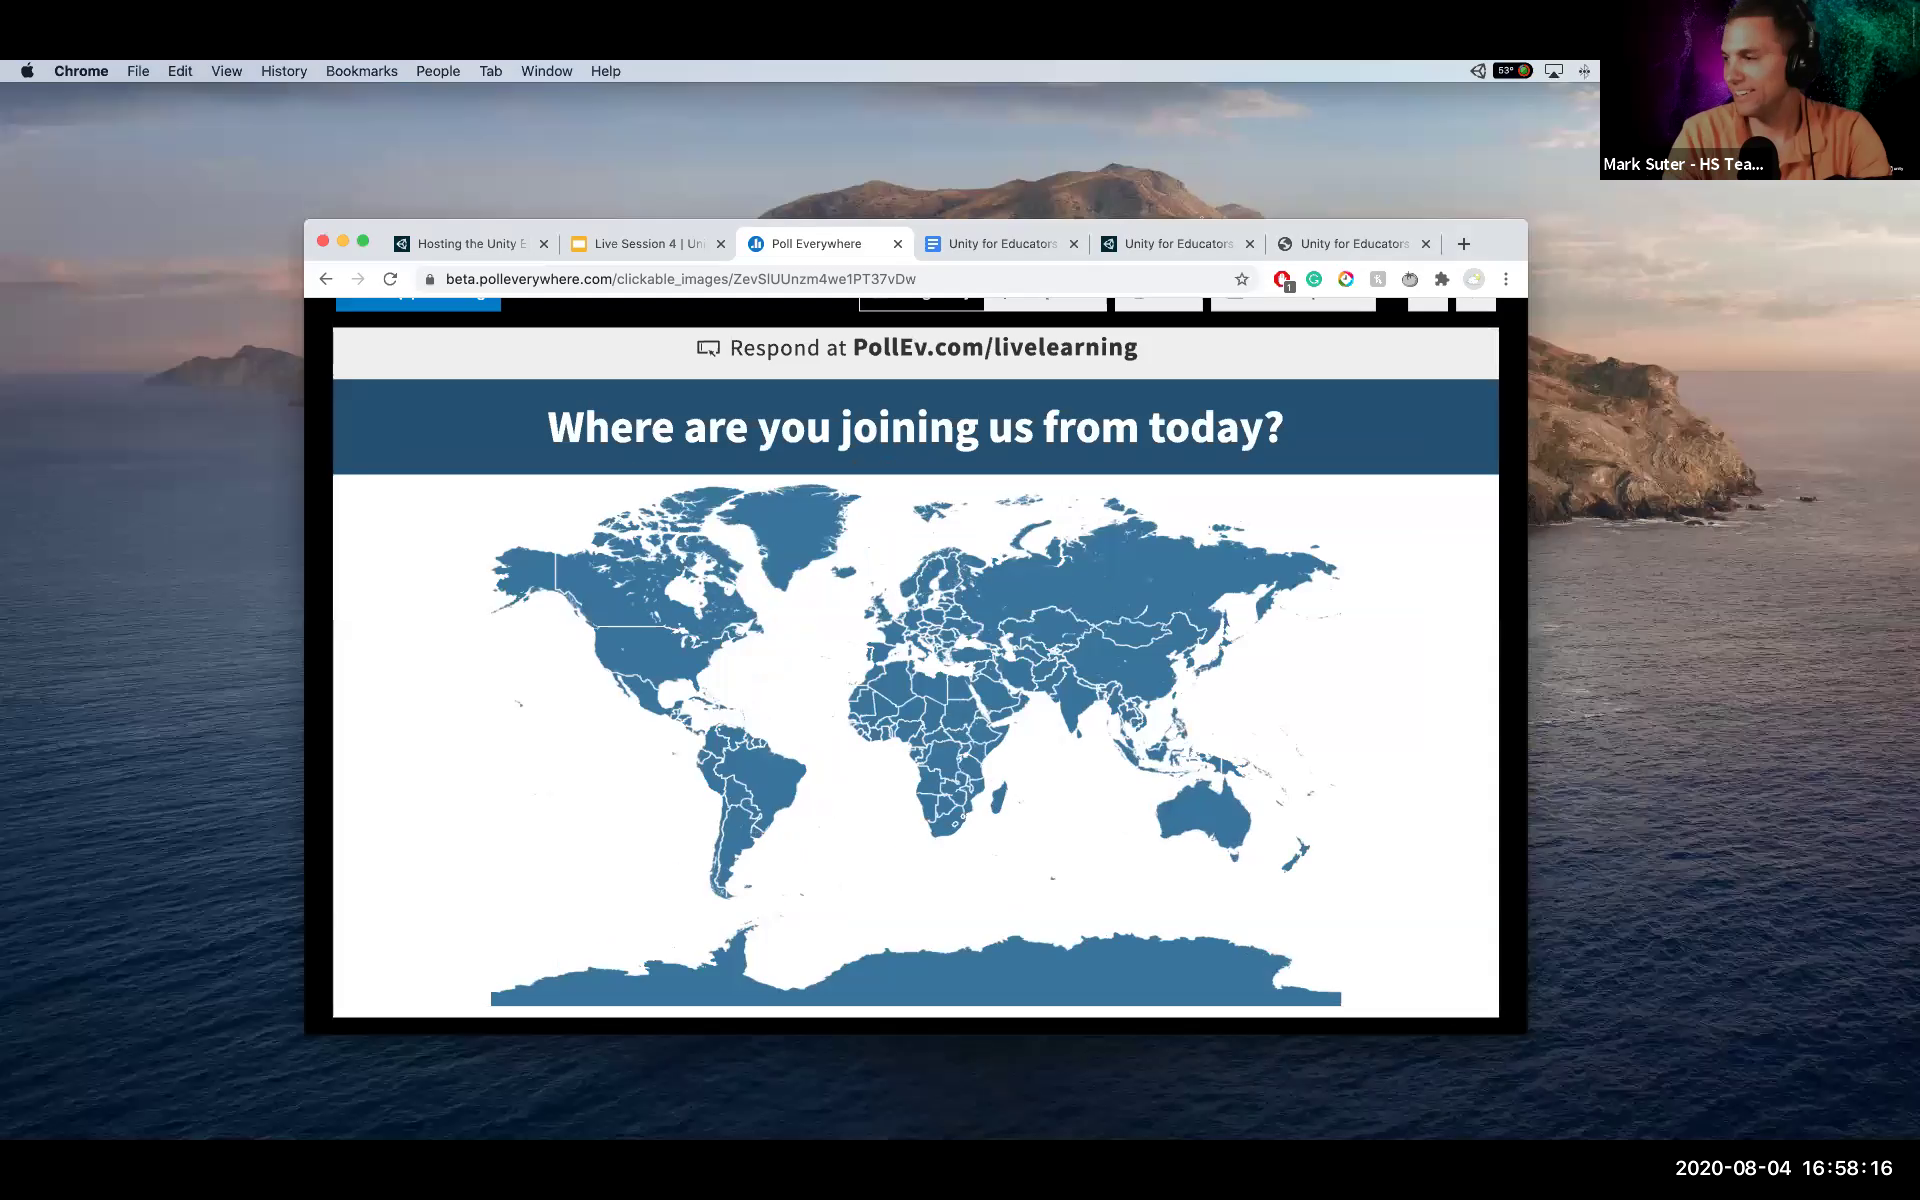Click the battery status in the menu bar

coord(1510,70)
